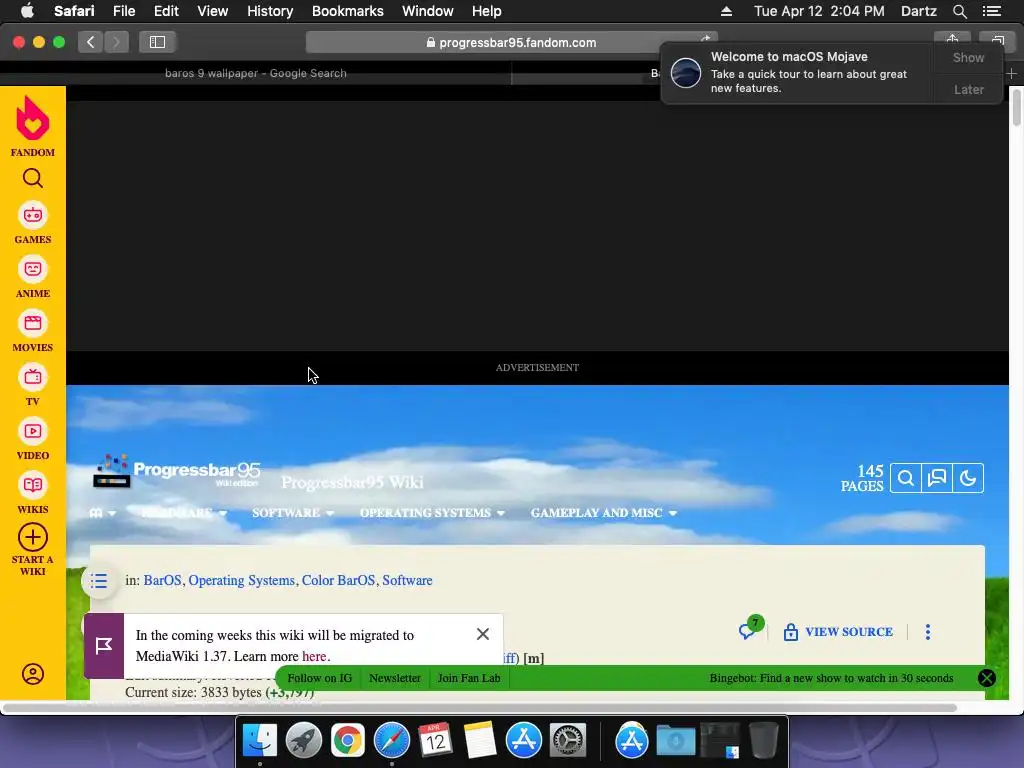Expand the Software navigation dropdown
Image resolution: width=1024 pixels, height=768 pixels.
point(293,513)
